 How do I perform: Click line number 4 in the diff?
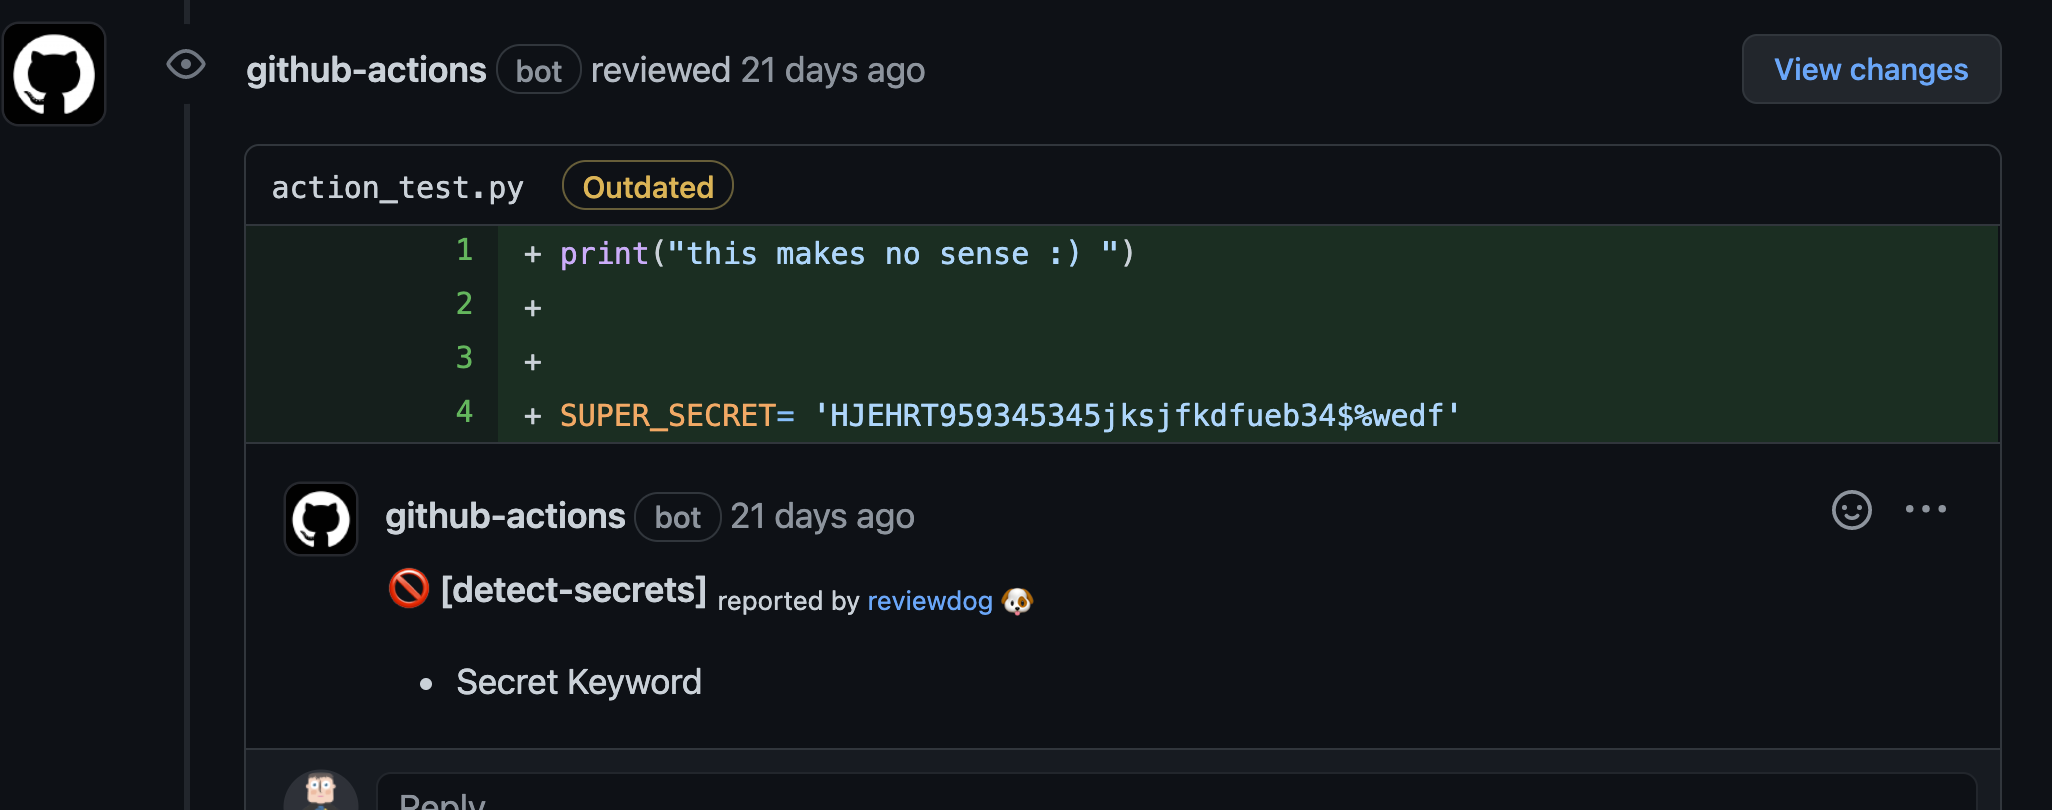[464, 411]
